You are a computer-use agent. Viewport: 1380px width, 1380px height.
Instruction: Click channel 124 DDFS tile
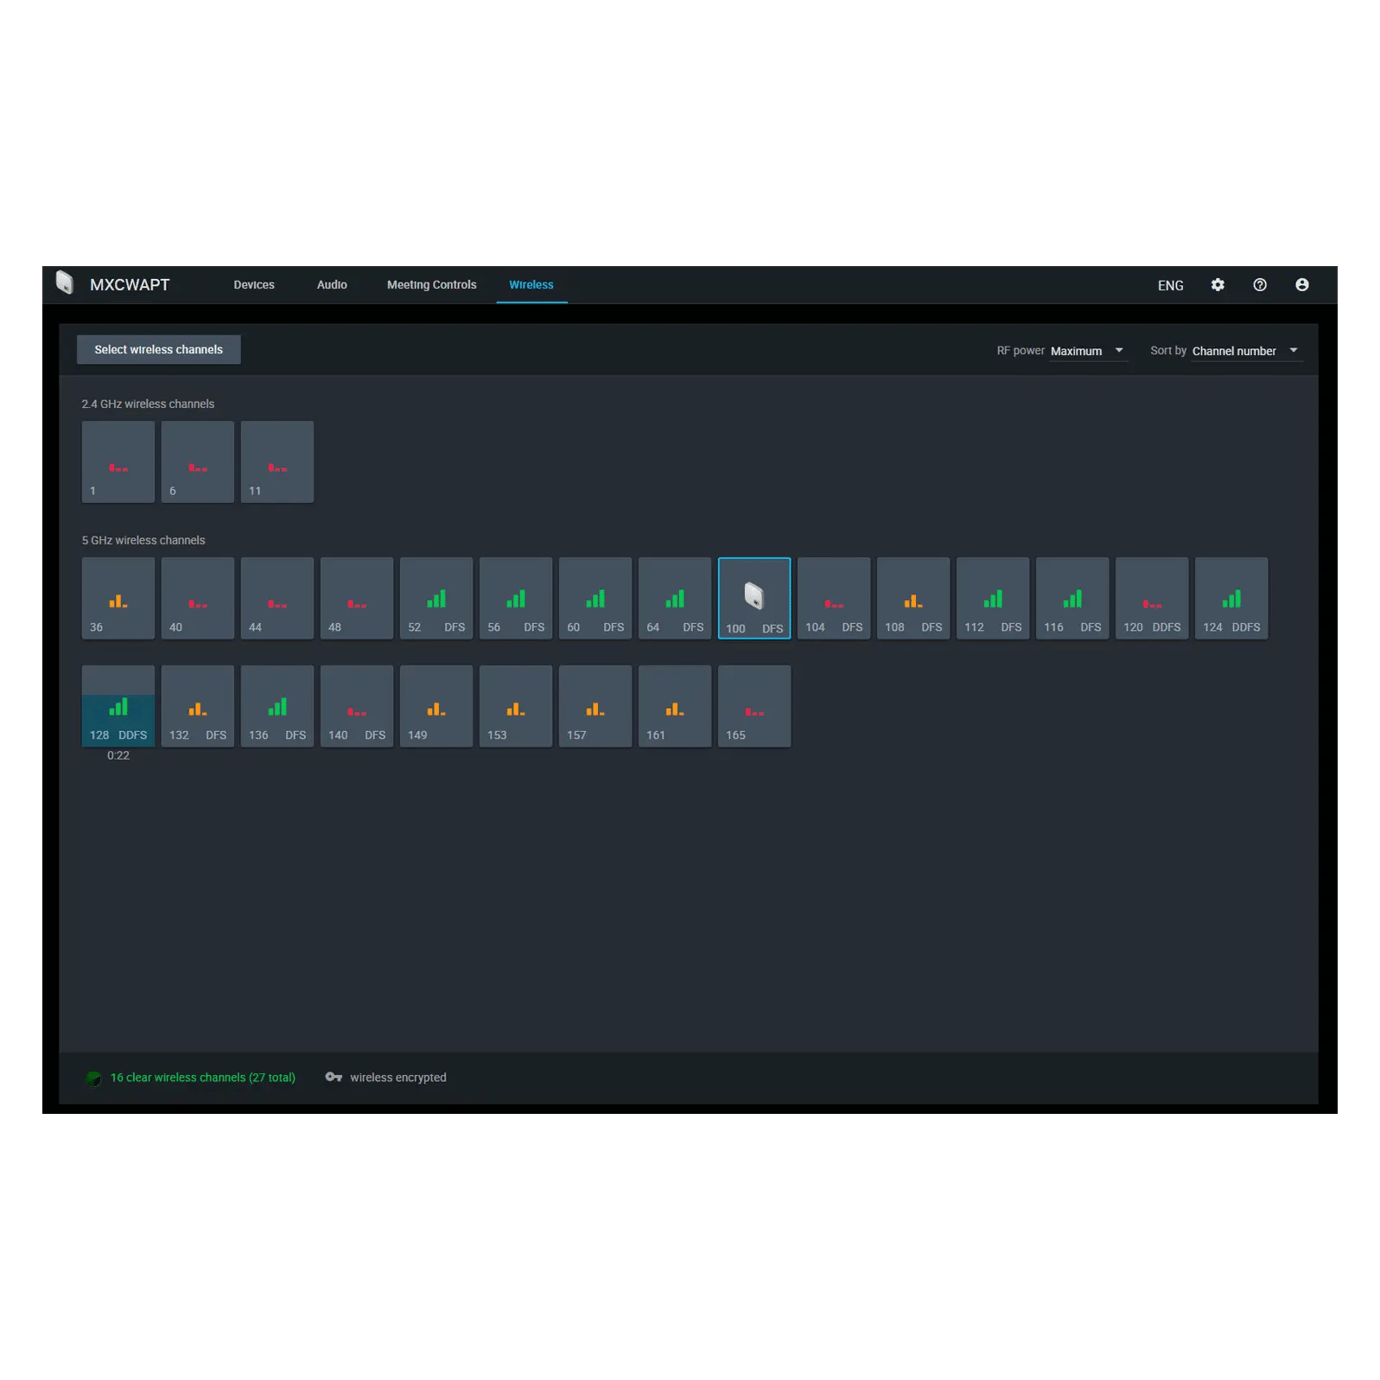1231,598
